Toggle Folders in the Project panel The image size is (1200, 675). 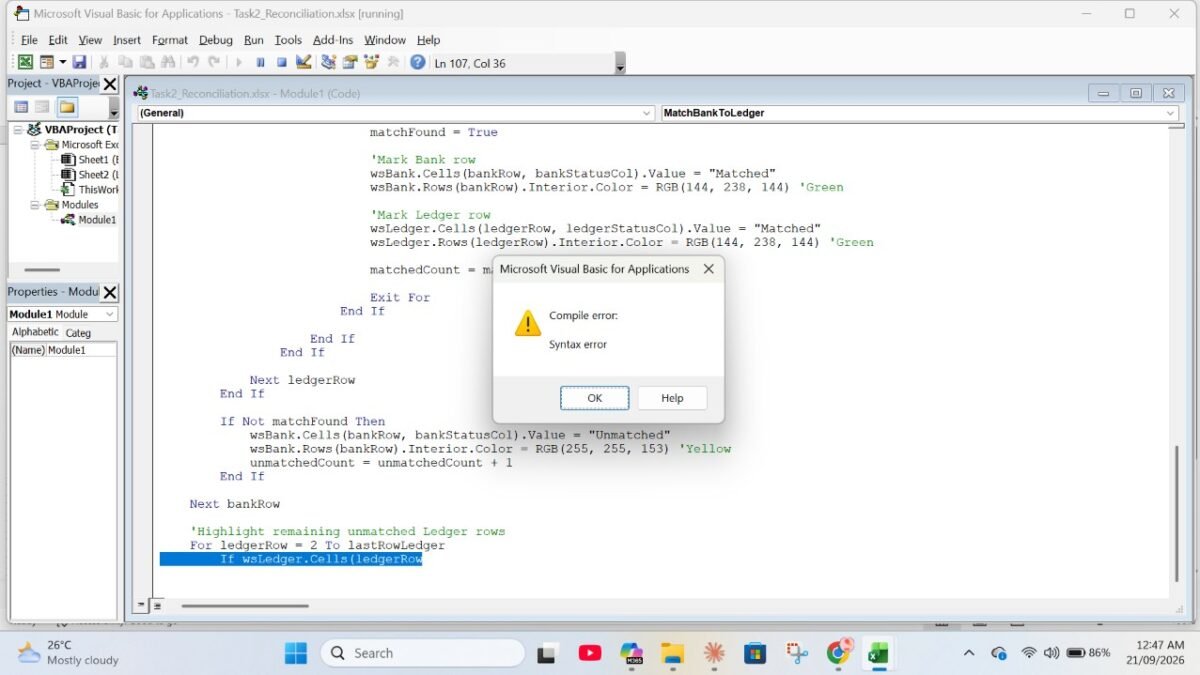(67, 107)
